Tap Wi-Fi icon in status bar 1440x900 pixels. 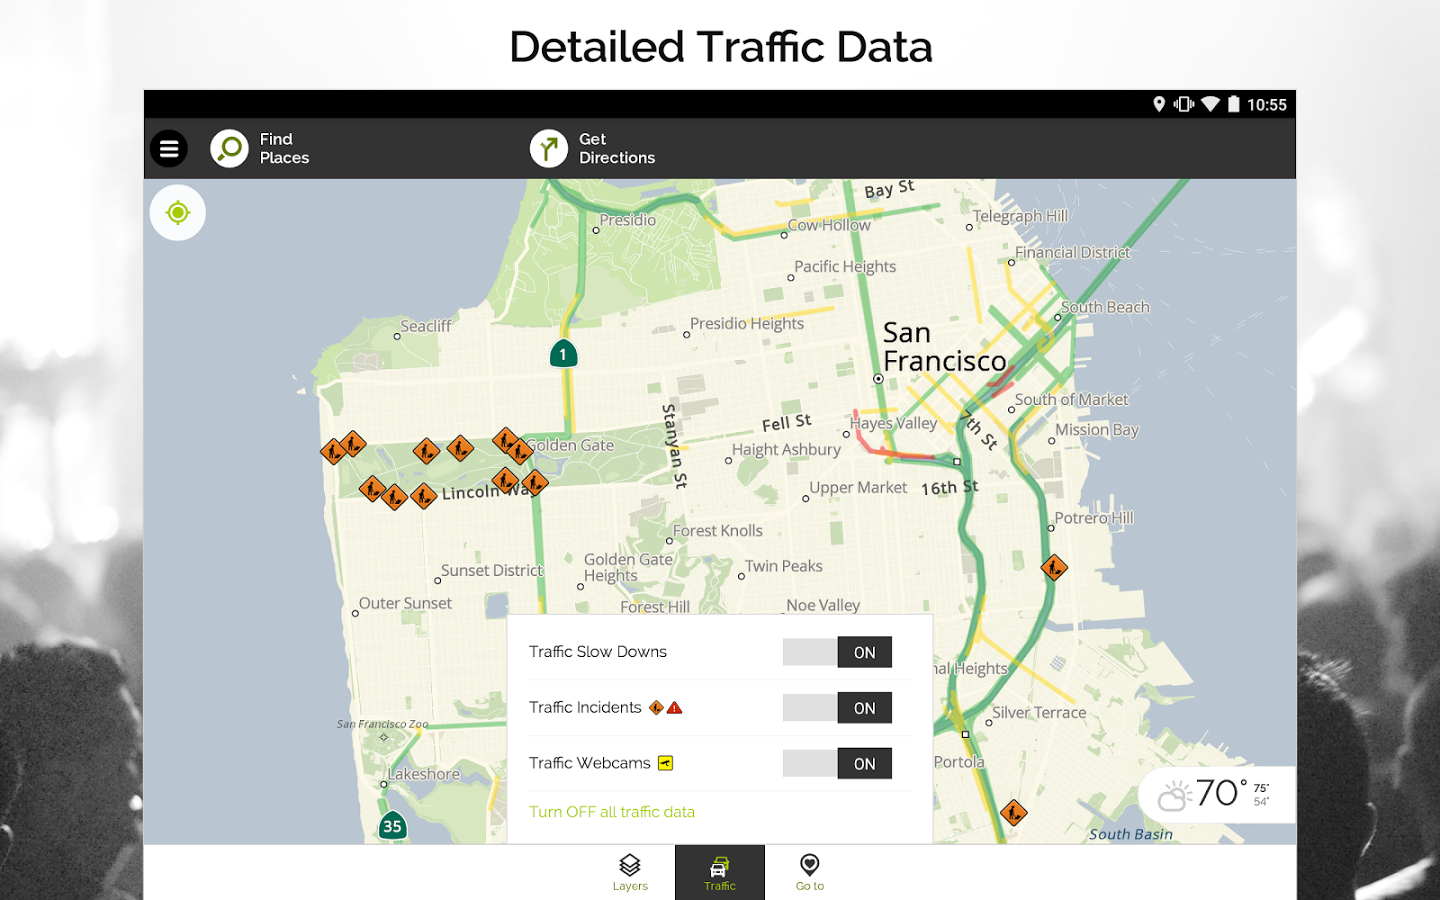click(x=1210, y=104)
